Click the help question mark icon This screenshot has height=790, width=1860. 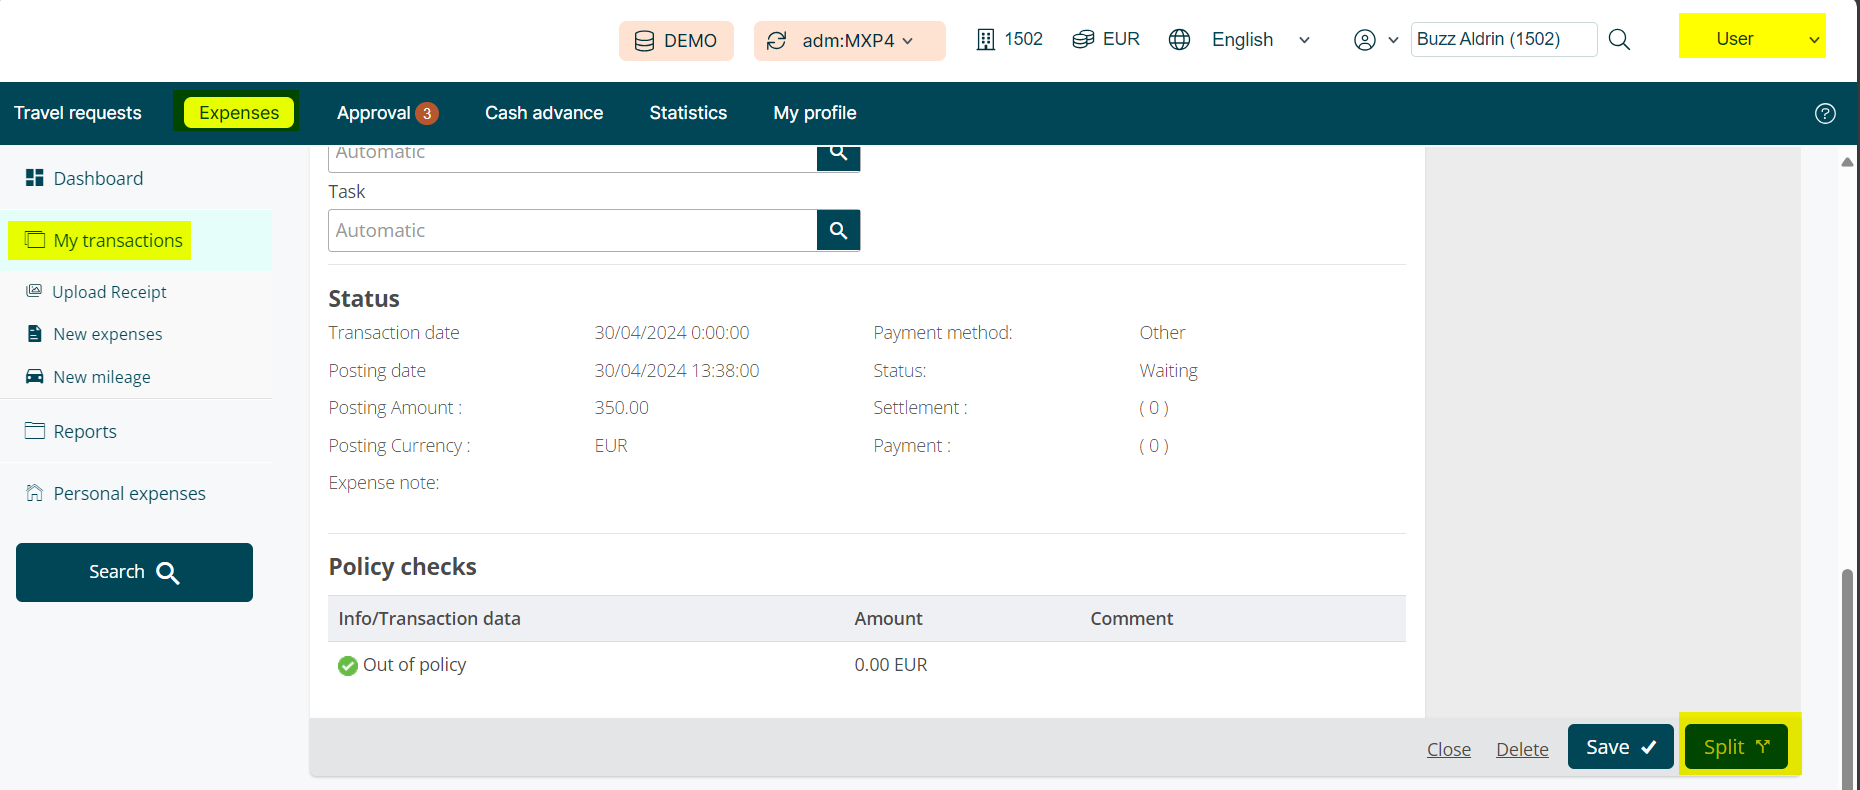tap(1825, 113)
